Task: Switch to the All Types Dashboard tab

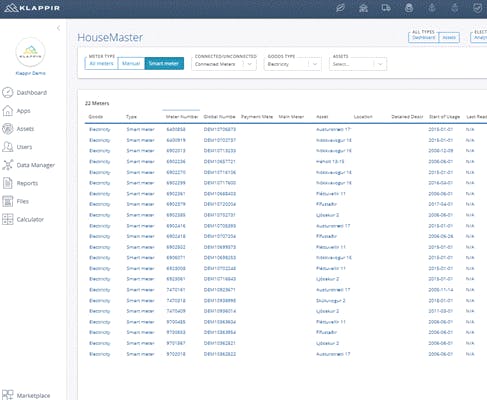Action: (423, 38)
